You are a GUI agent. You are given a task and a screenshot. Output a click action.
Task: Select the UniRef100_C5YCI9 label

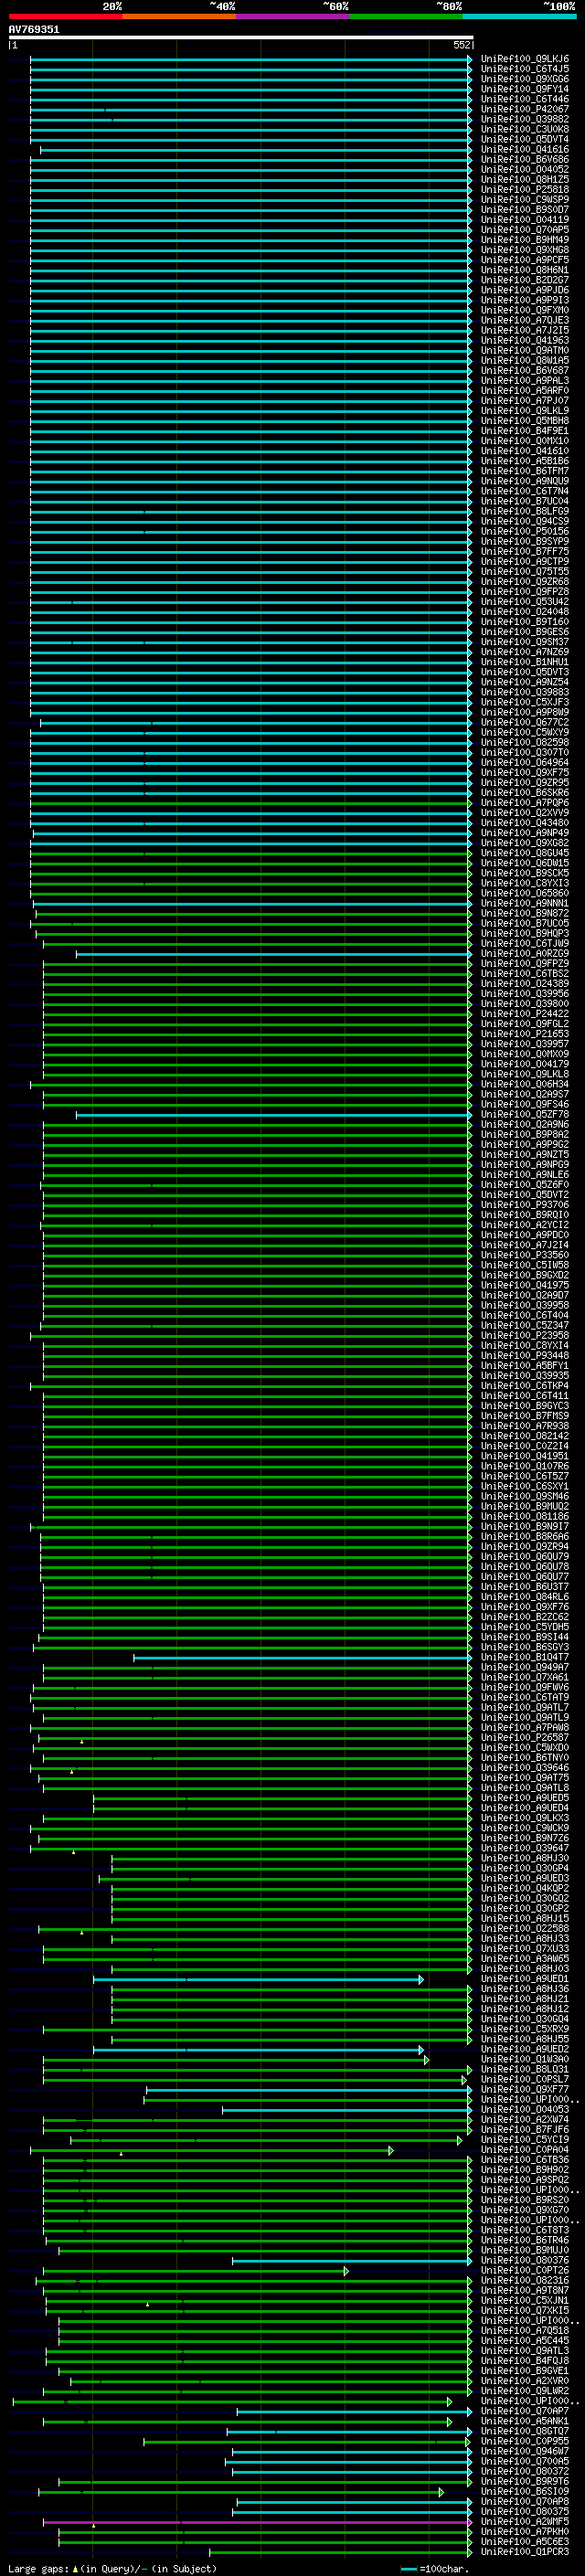(524, 2139)
